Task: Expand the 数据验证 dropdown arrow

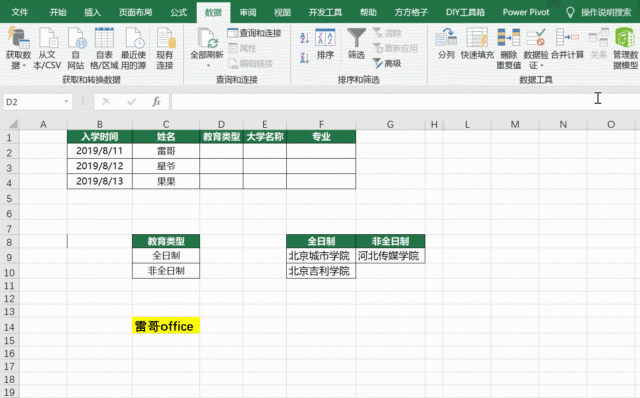Action: [x=542, y=65]
